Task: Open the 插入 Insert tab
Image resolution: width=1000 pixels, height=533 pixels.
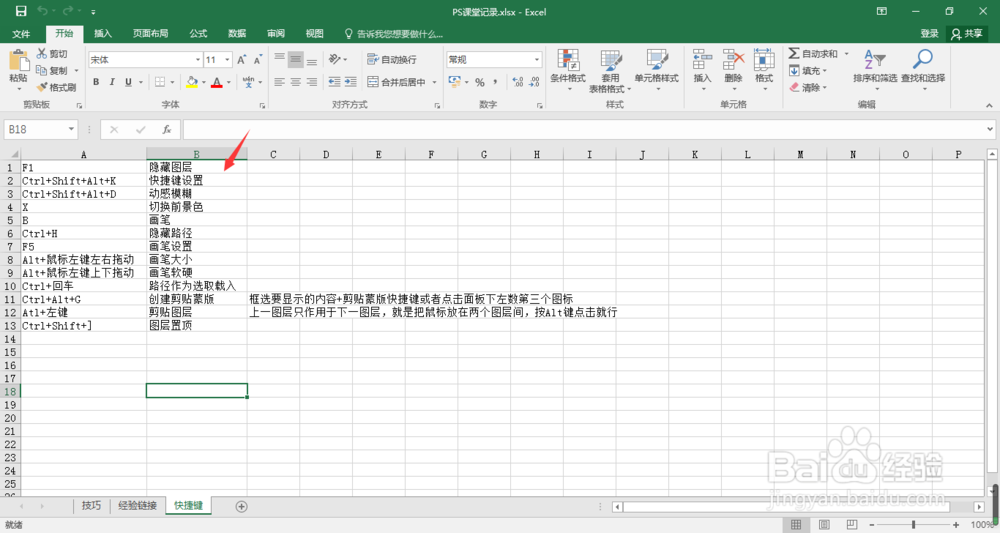Action: [x=103, y=33]
